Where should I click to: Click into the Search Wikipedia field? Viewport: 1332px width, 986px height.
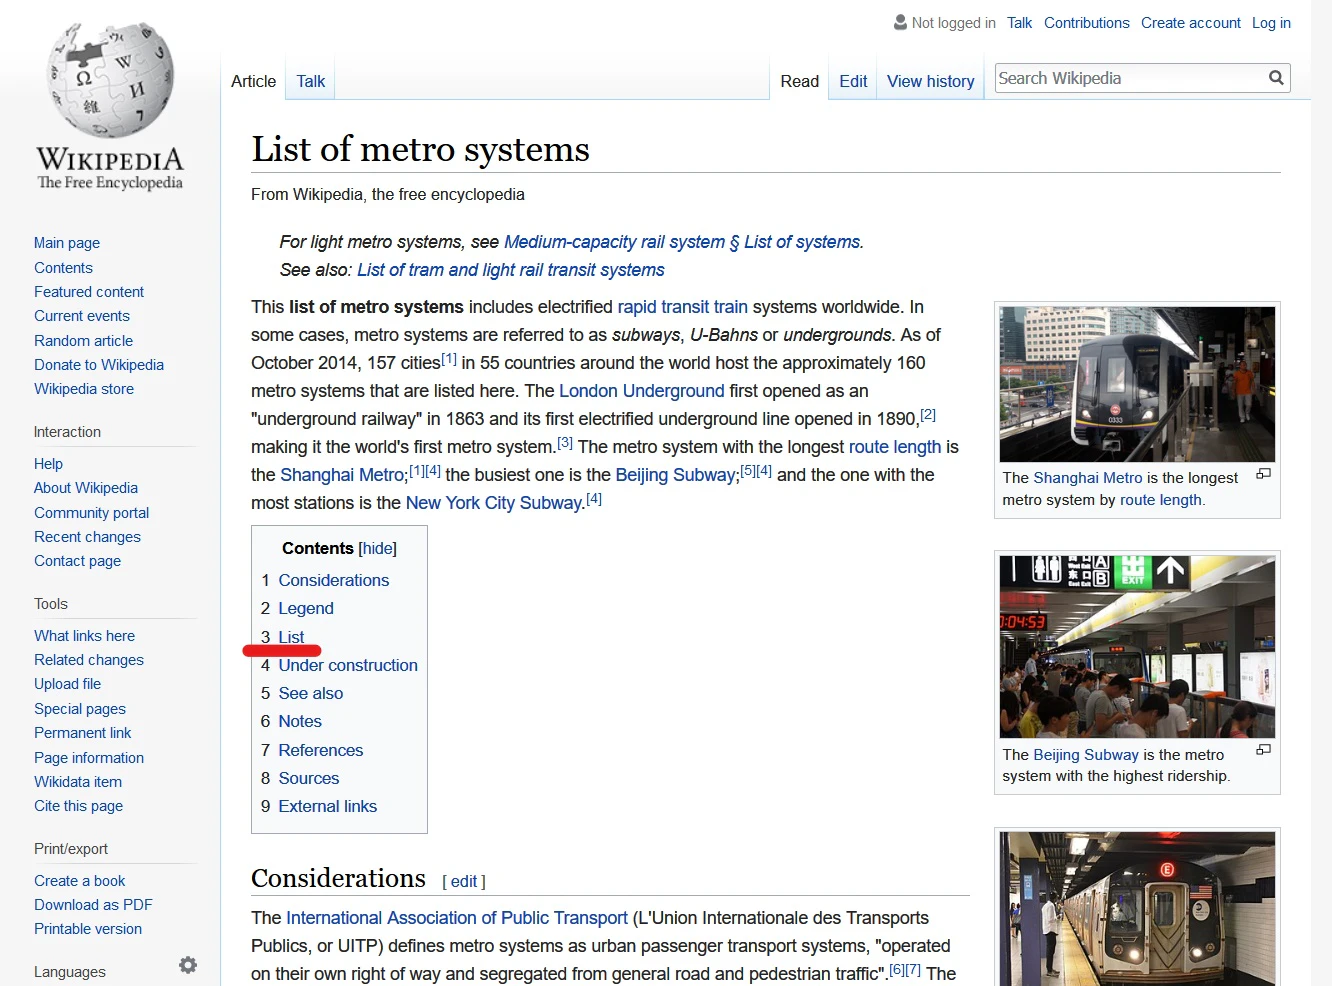(1130, 78)
